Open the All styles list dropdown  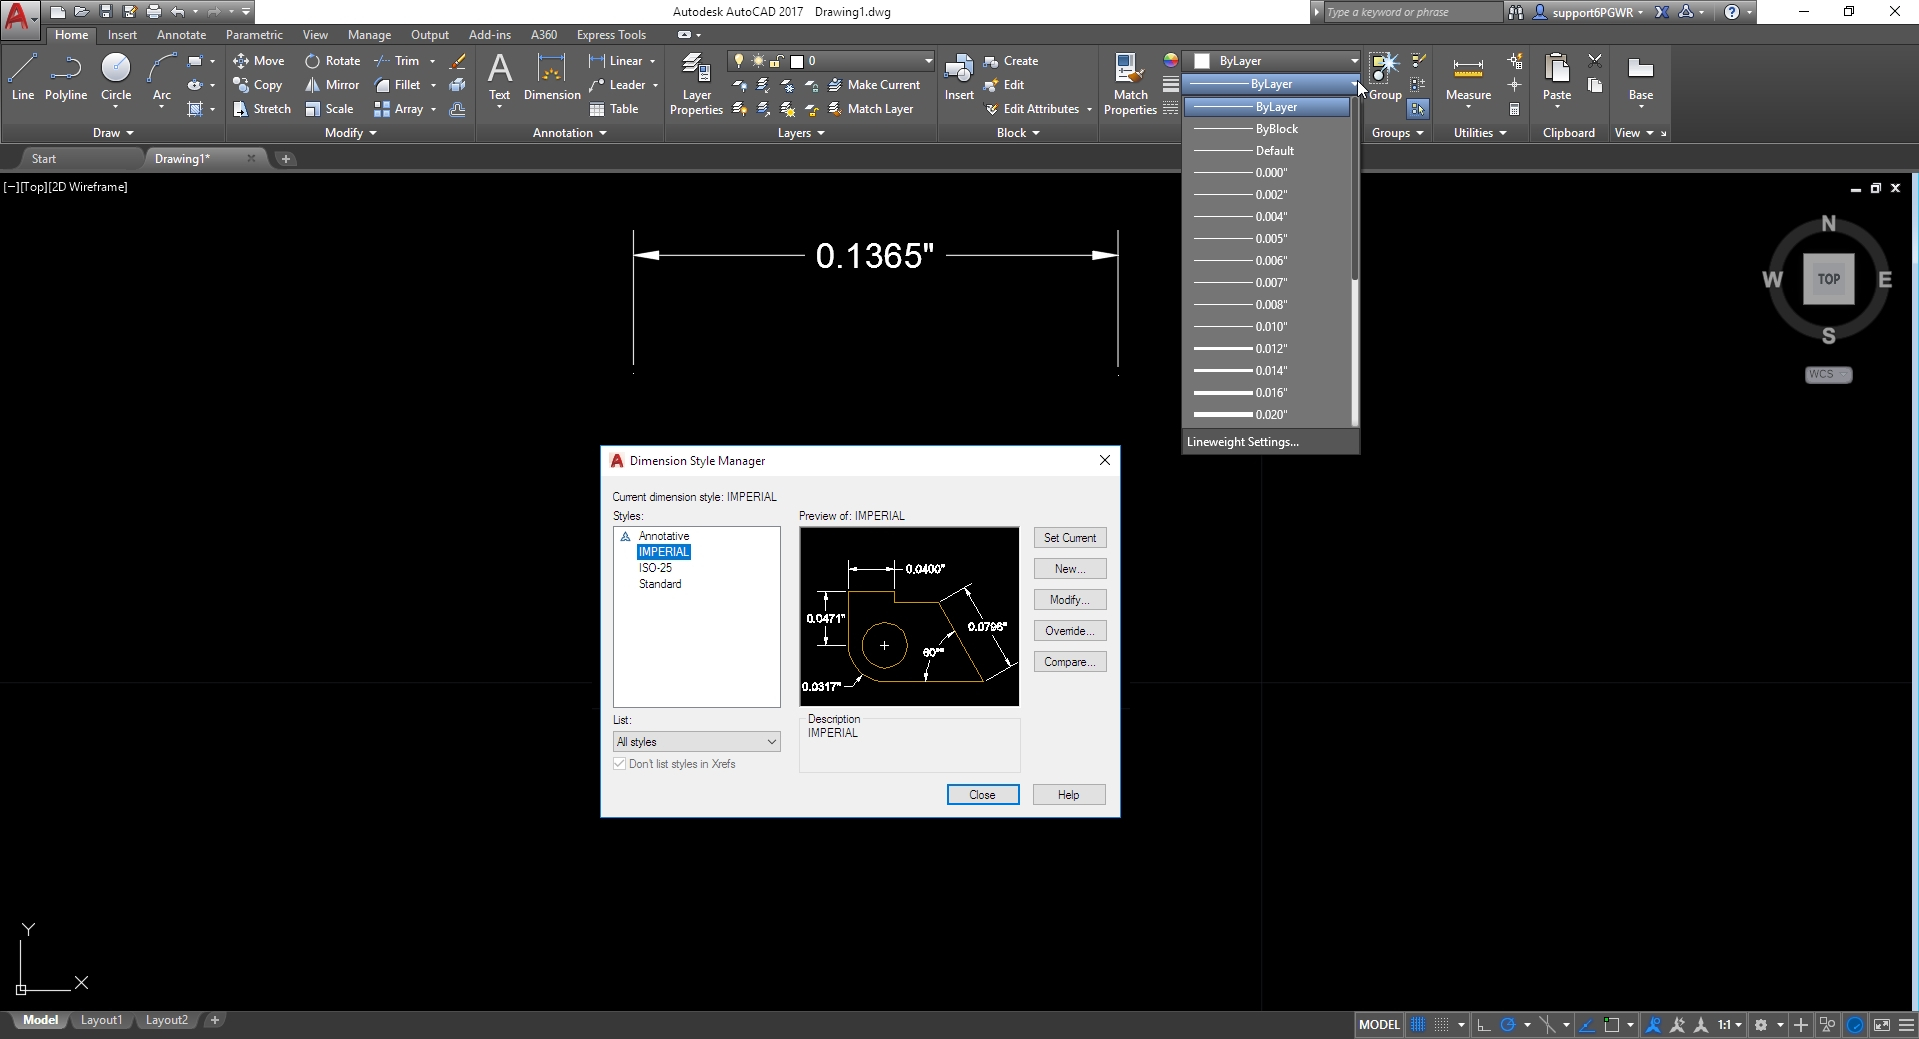pos(696,742)
